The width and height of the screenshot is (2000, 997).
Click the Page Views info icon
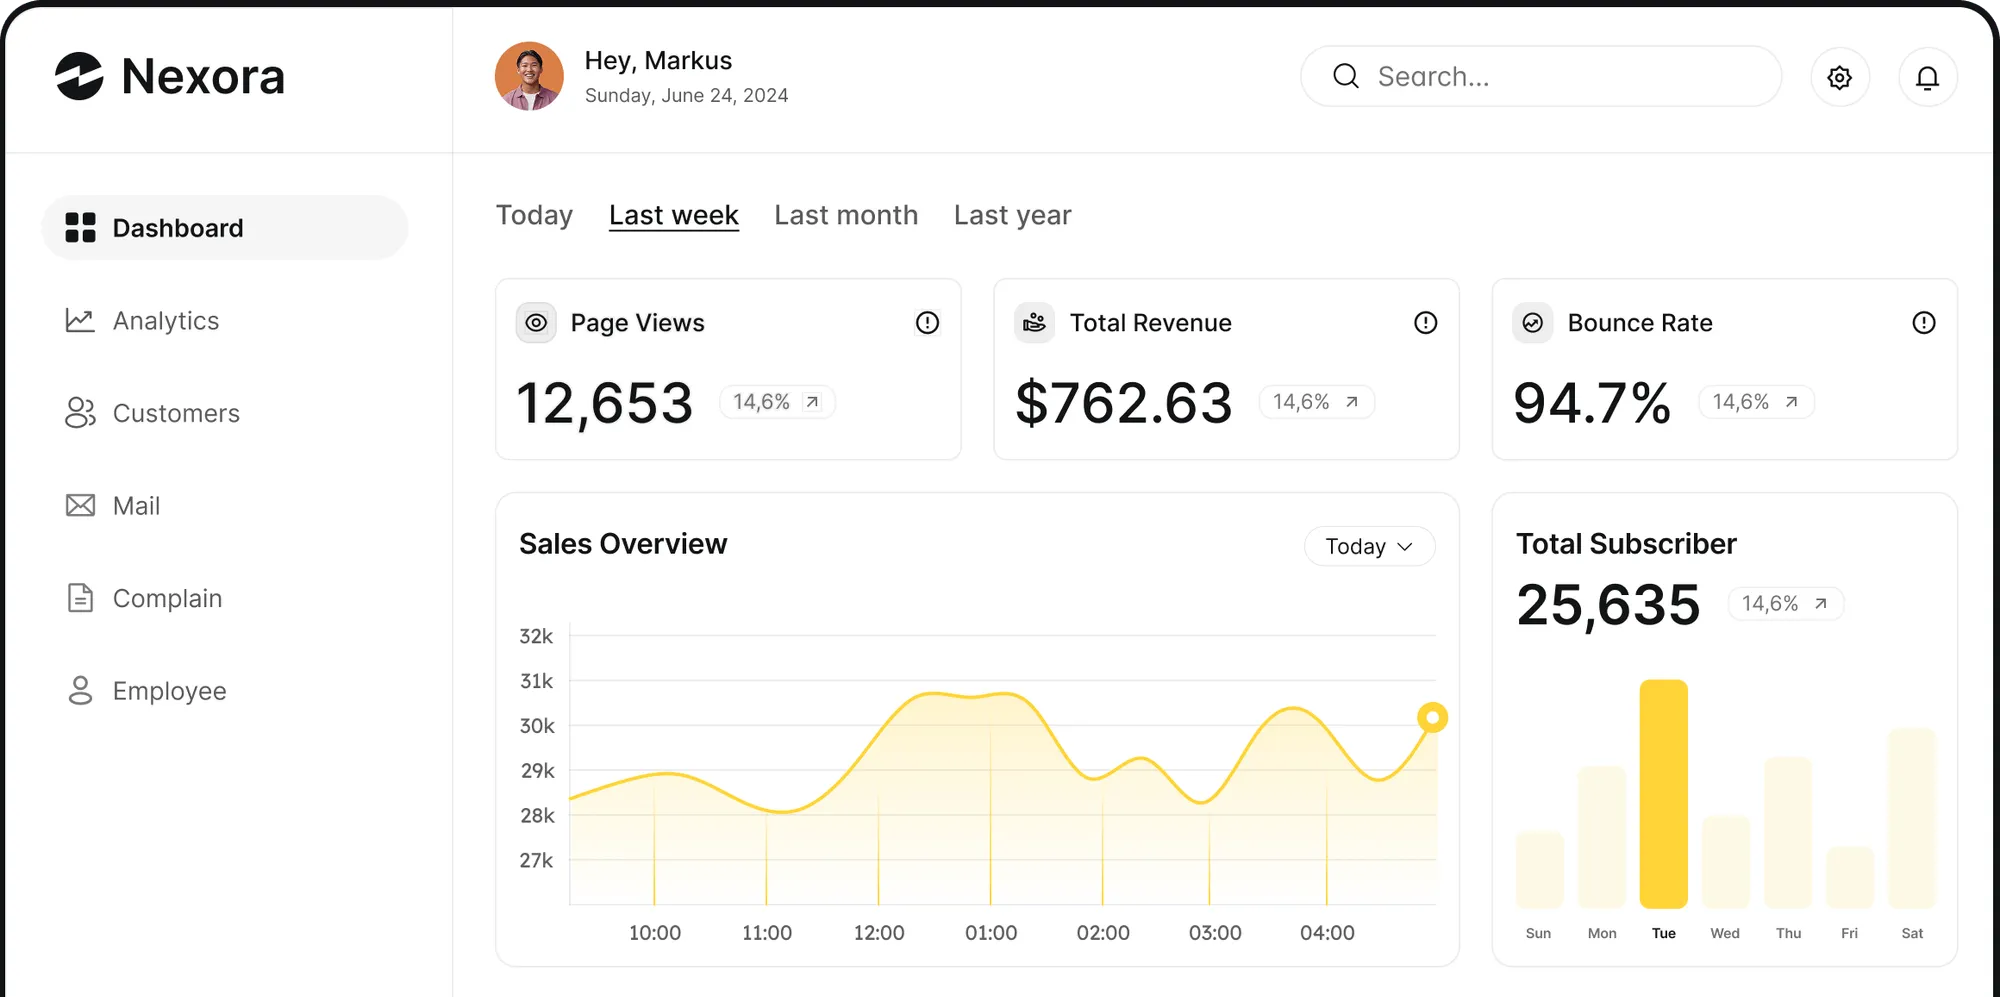[927, 323]
